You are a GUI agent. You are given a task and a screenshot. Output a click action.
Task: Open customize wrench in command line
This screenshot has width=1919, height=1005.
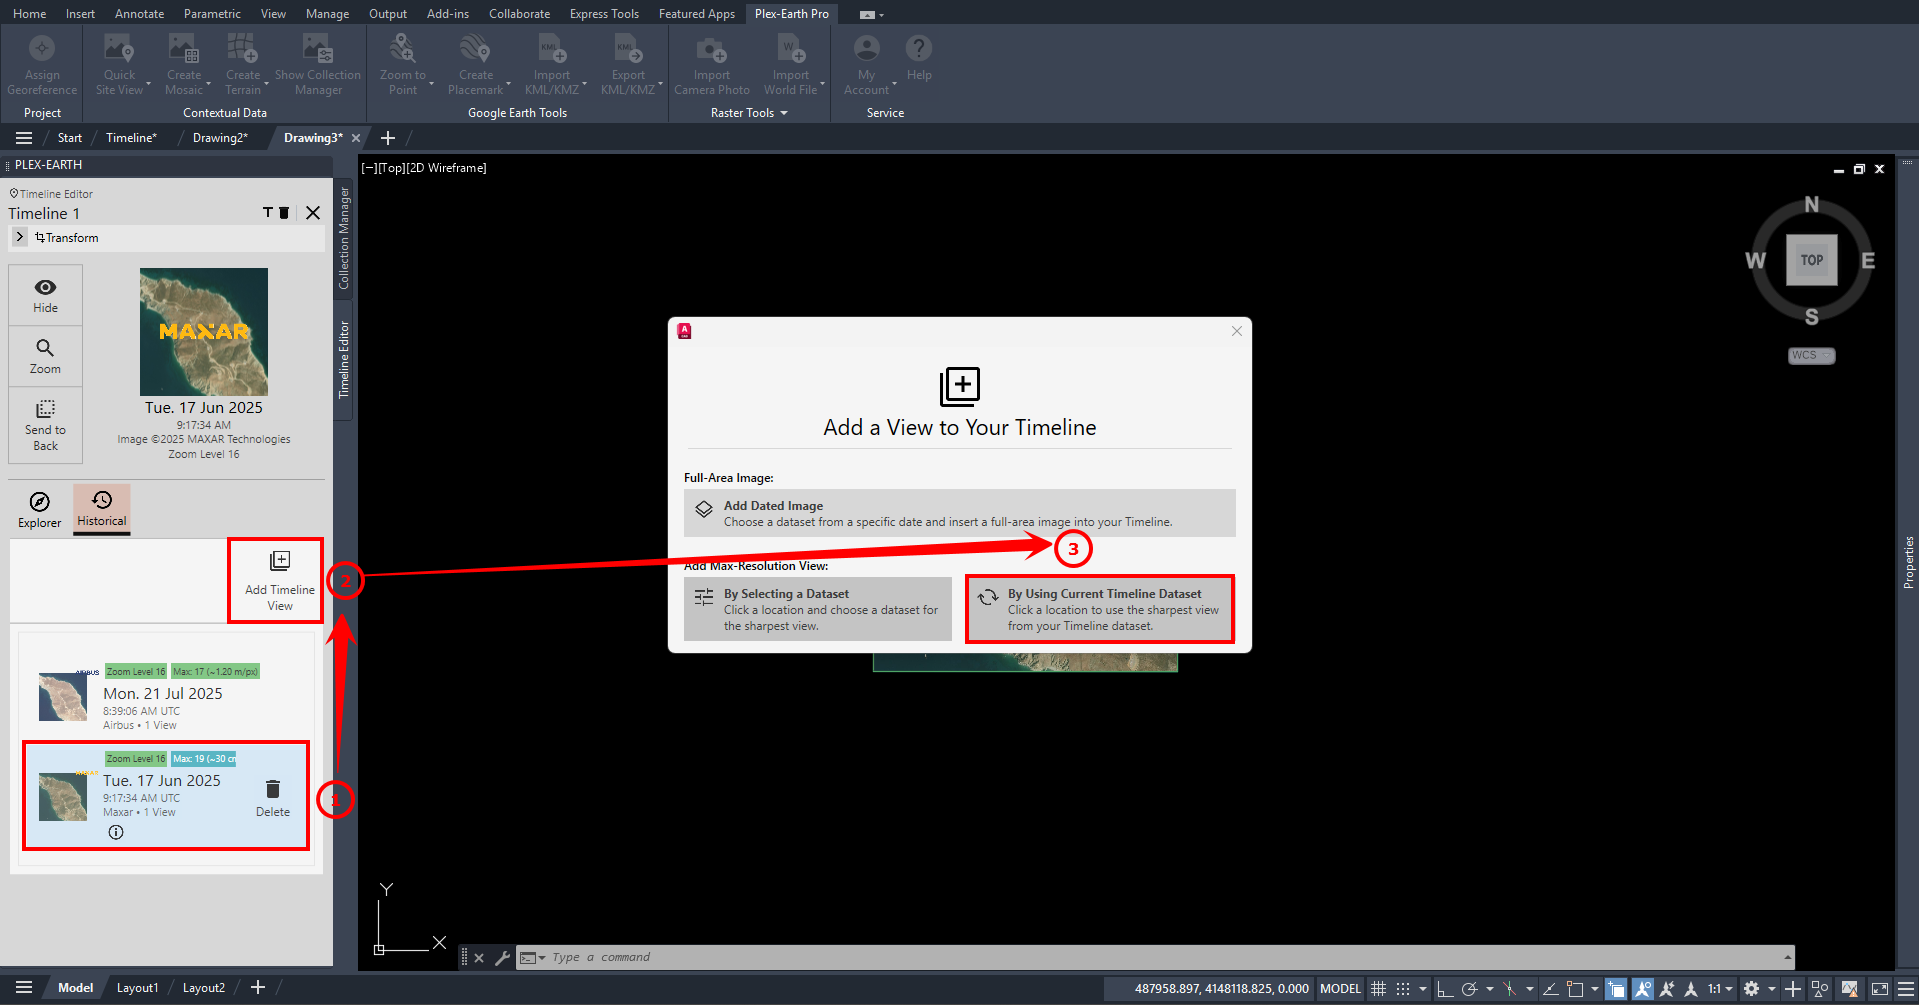point(502,958)
